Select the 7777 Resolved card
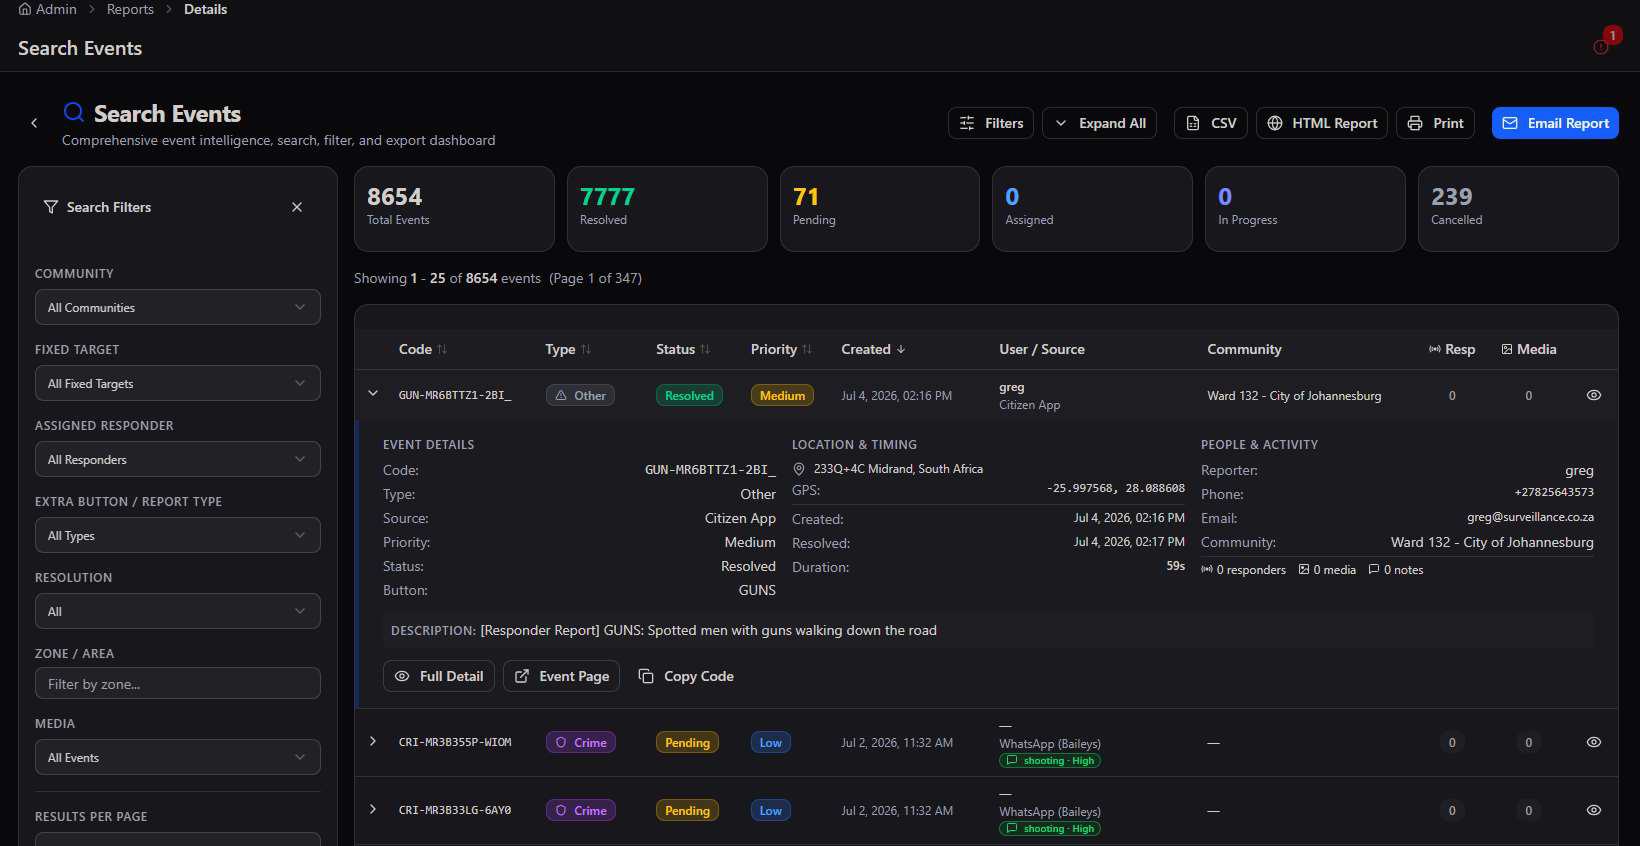Viewport: 1640px width, 846px height. point(667,208)
